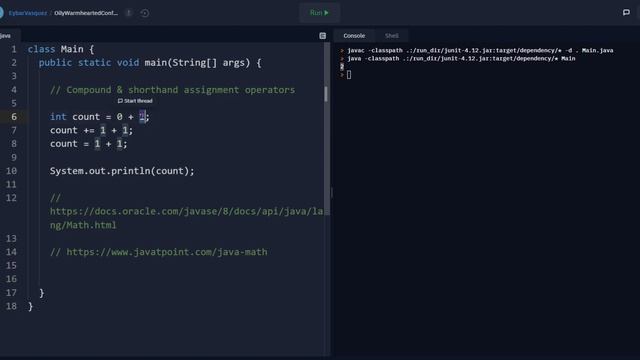Click the console input prompt cursor
The image size is (640, 360).
(349, 75)
